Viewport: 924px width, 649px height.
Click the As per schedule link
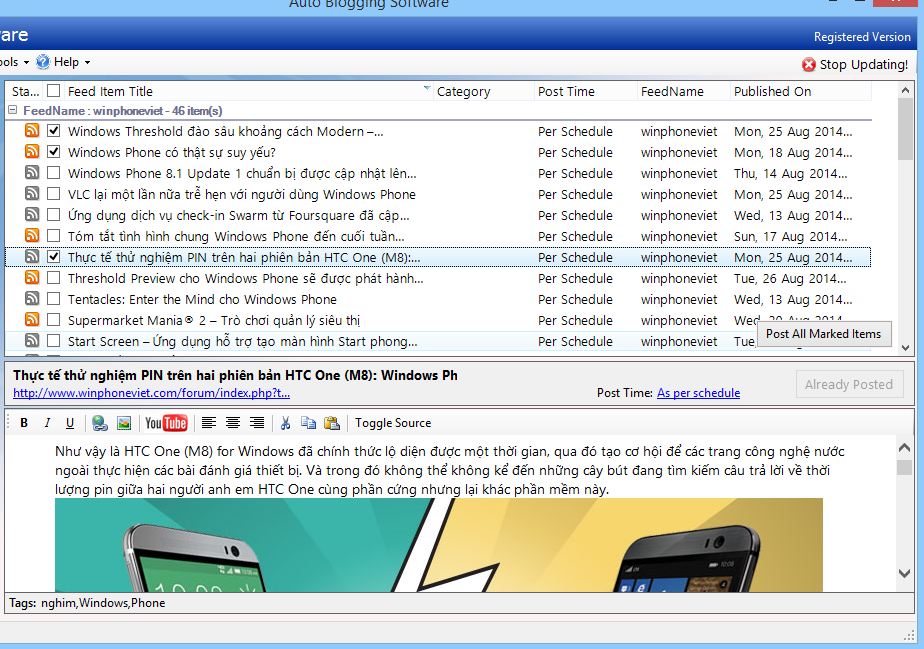point(698,393)
